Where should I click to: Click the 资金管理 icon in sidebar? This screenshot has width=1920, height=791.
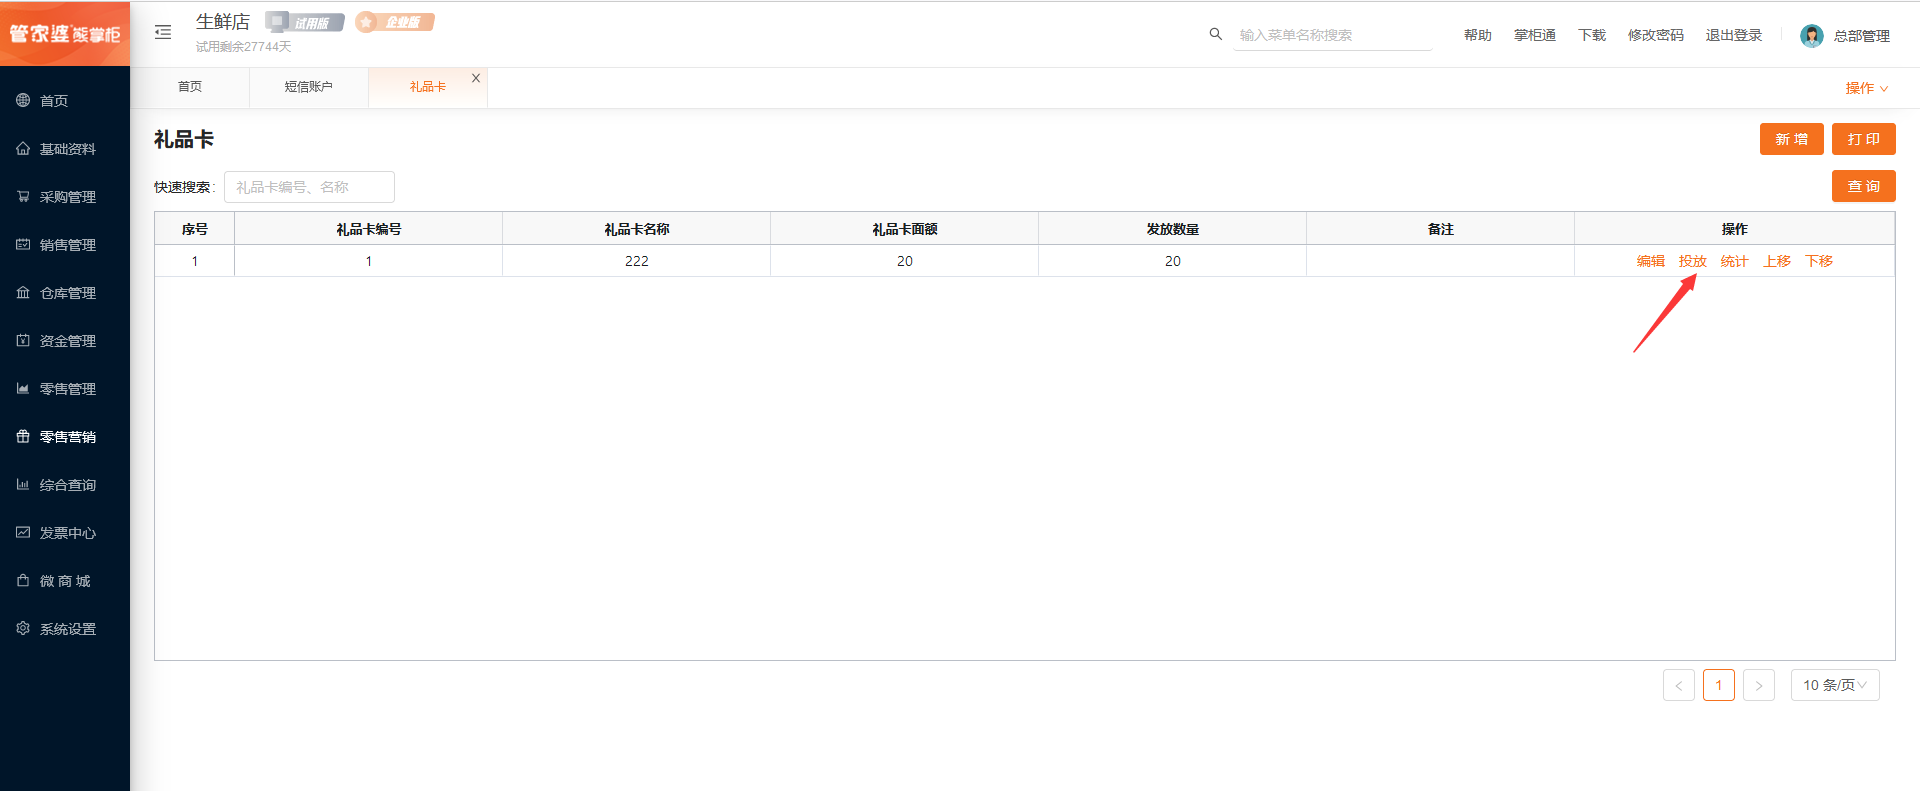[23, 340]
